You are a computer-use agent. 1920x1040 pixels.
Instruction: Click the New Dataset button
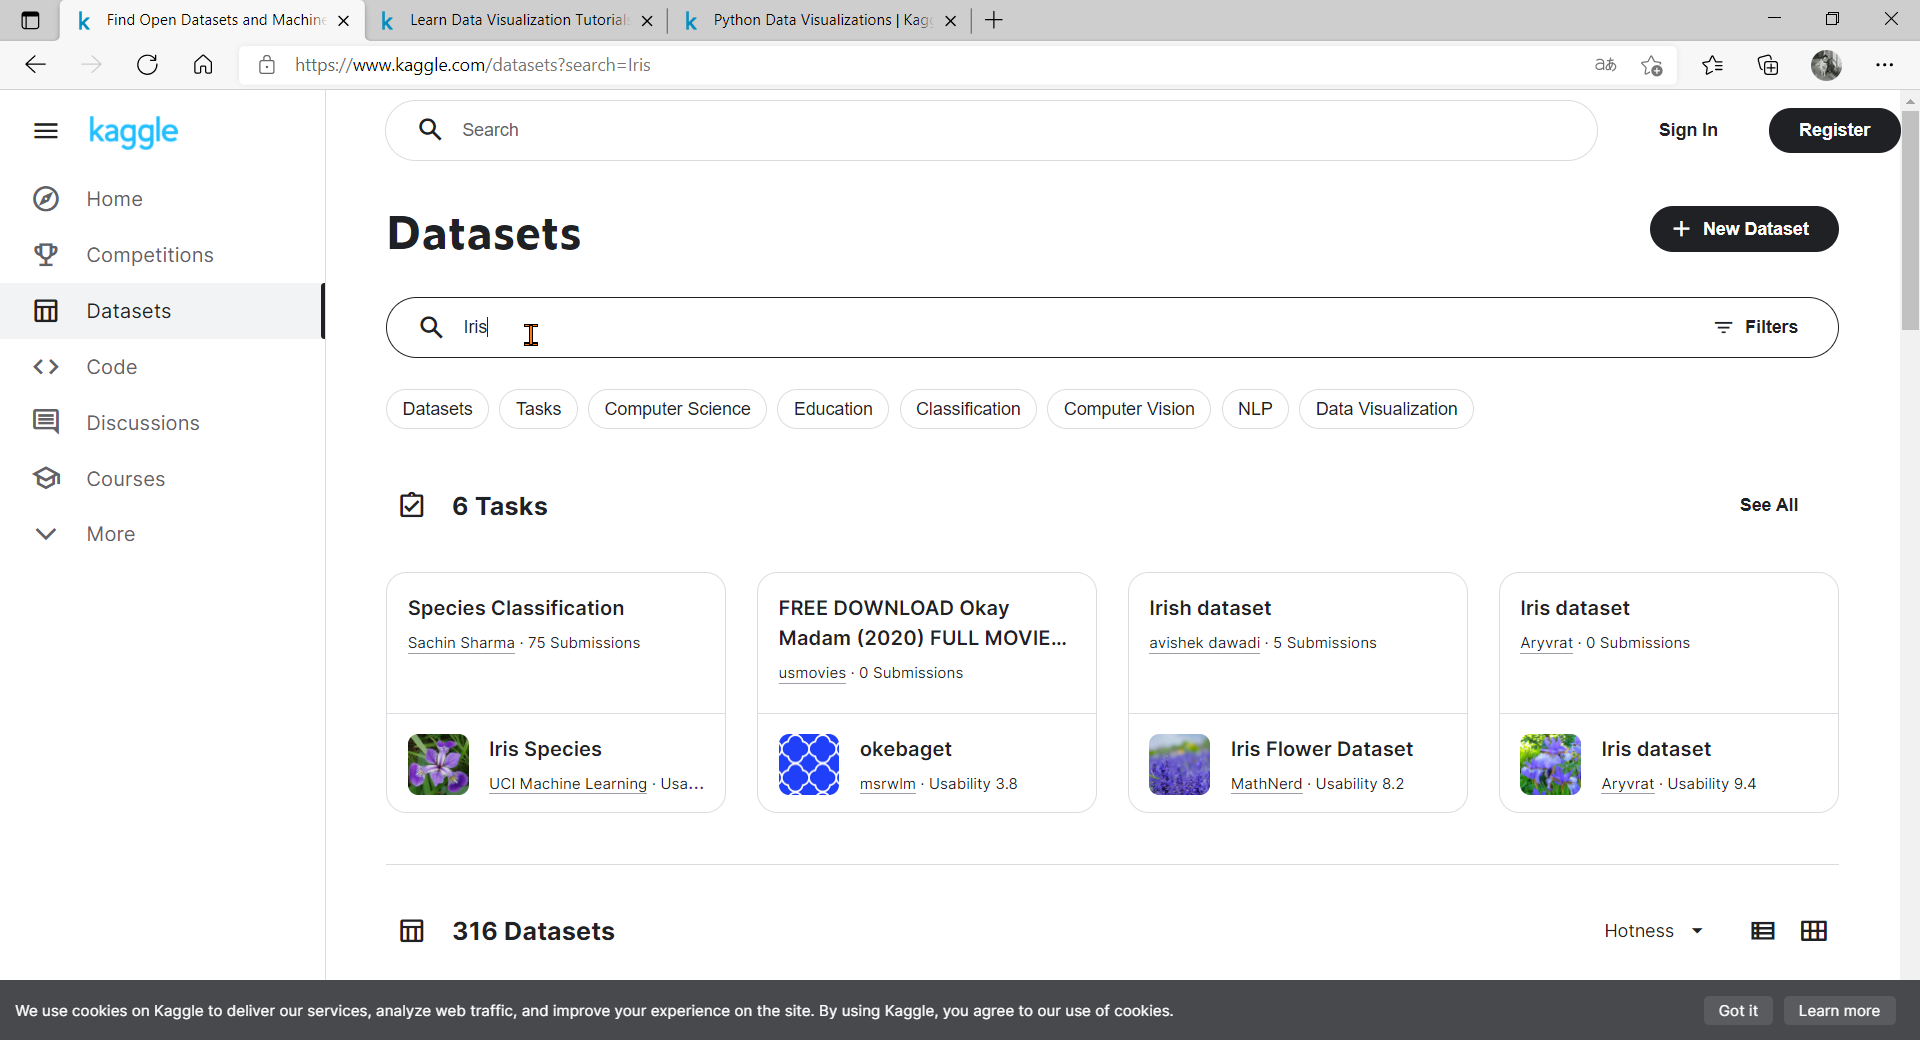1744,229
